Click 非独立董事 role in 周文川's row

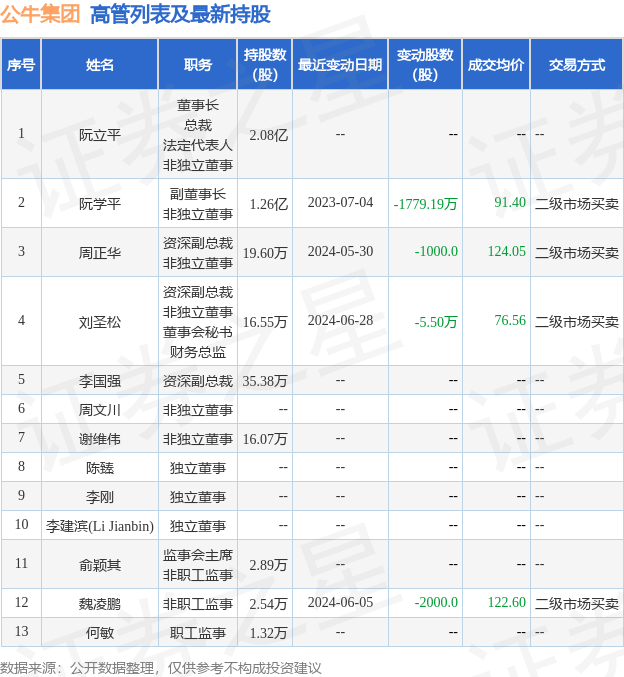pyautogui.click(x=198, y=410)
